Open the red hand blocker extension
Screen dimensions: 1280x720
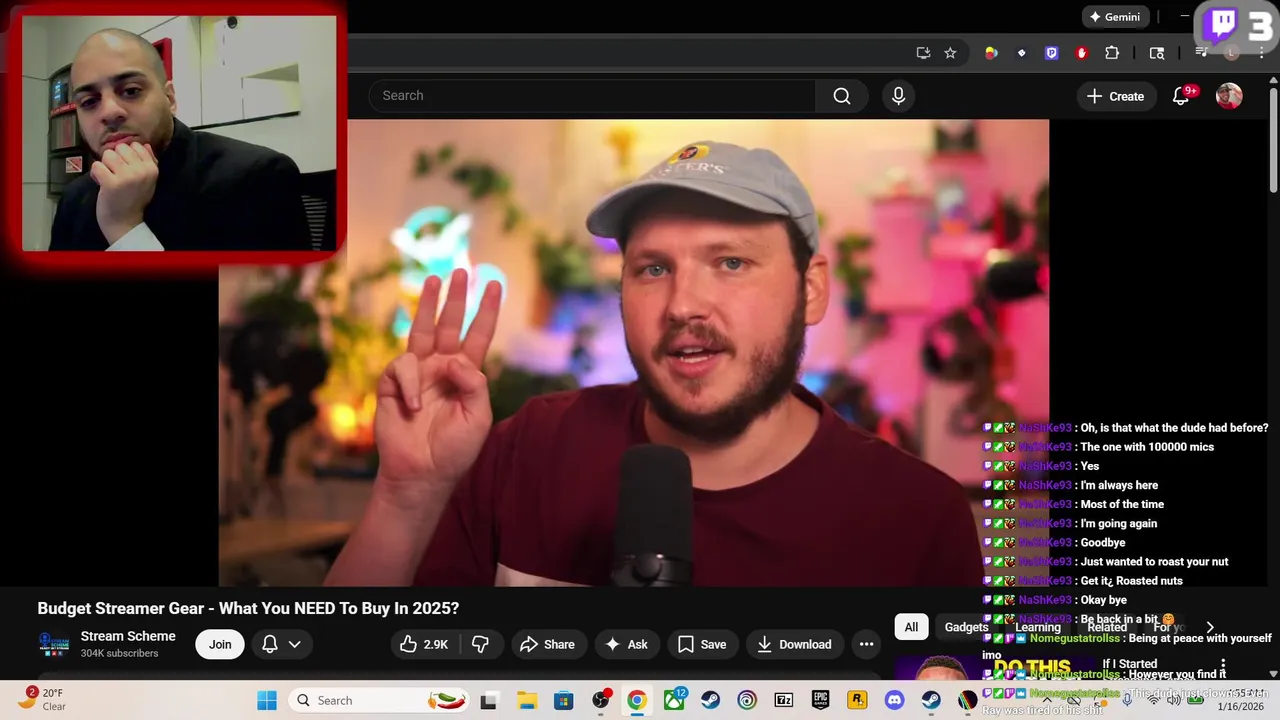point(1081,53)
